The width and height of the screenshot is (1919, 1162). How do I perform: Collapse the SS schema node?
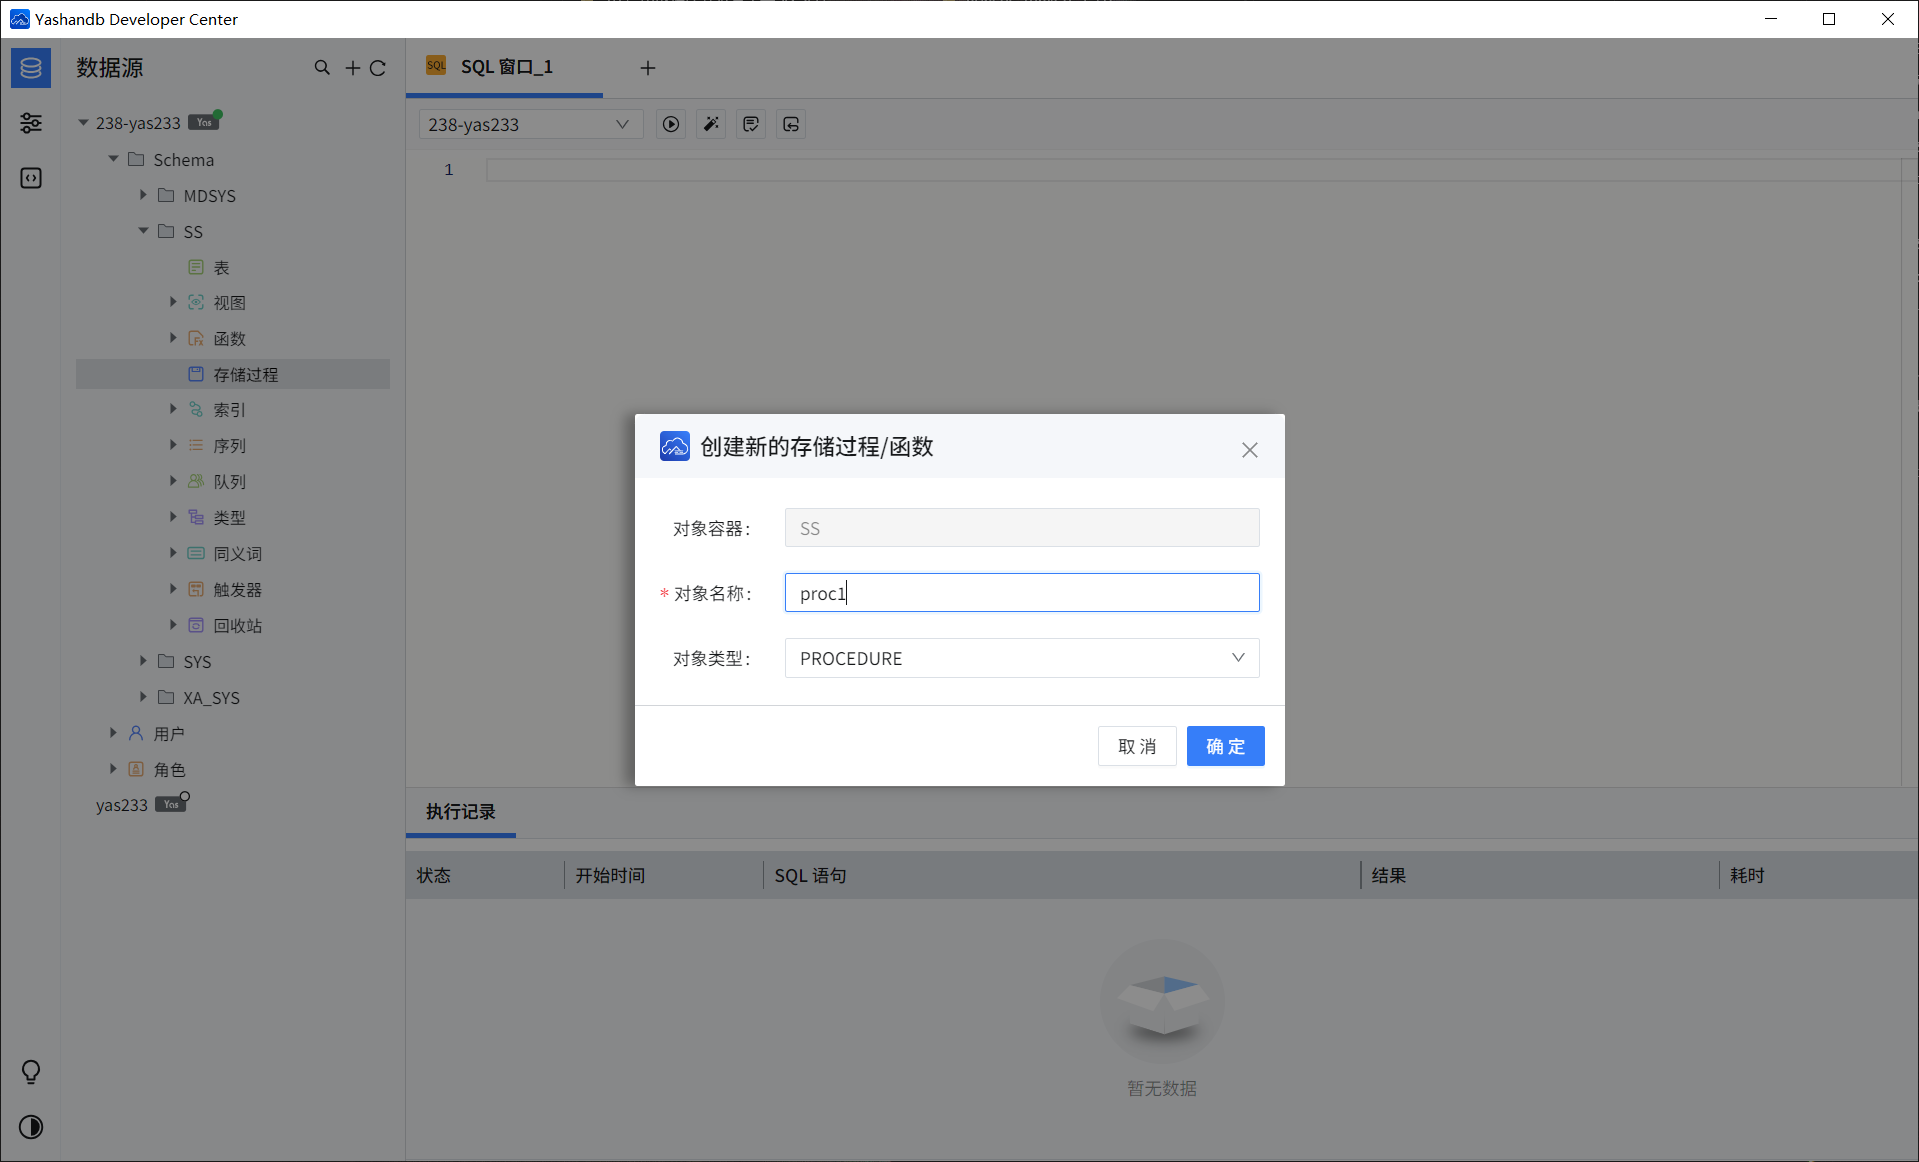click(143, 231)
